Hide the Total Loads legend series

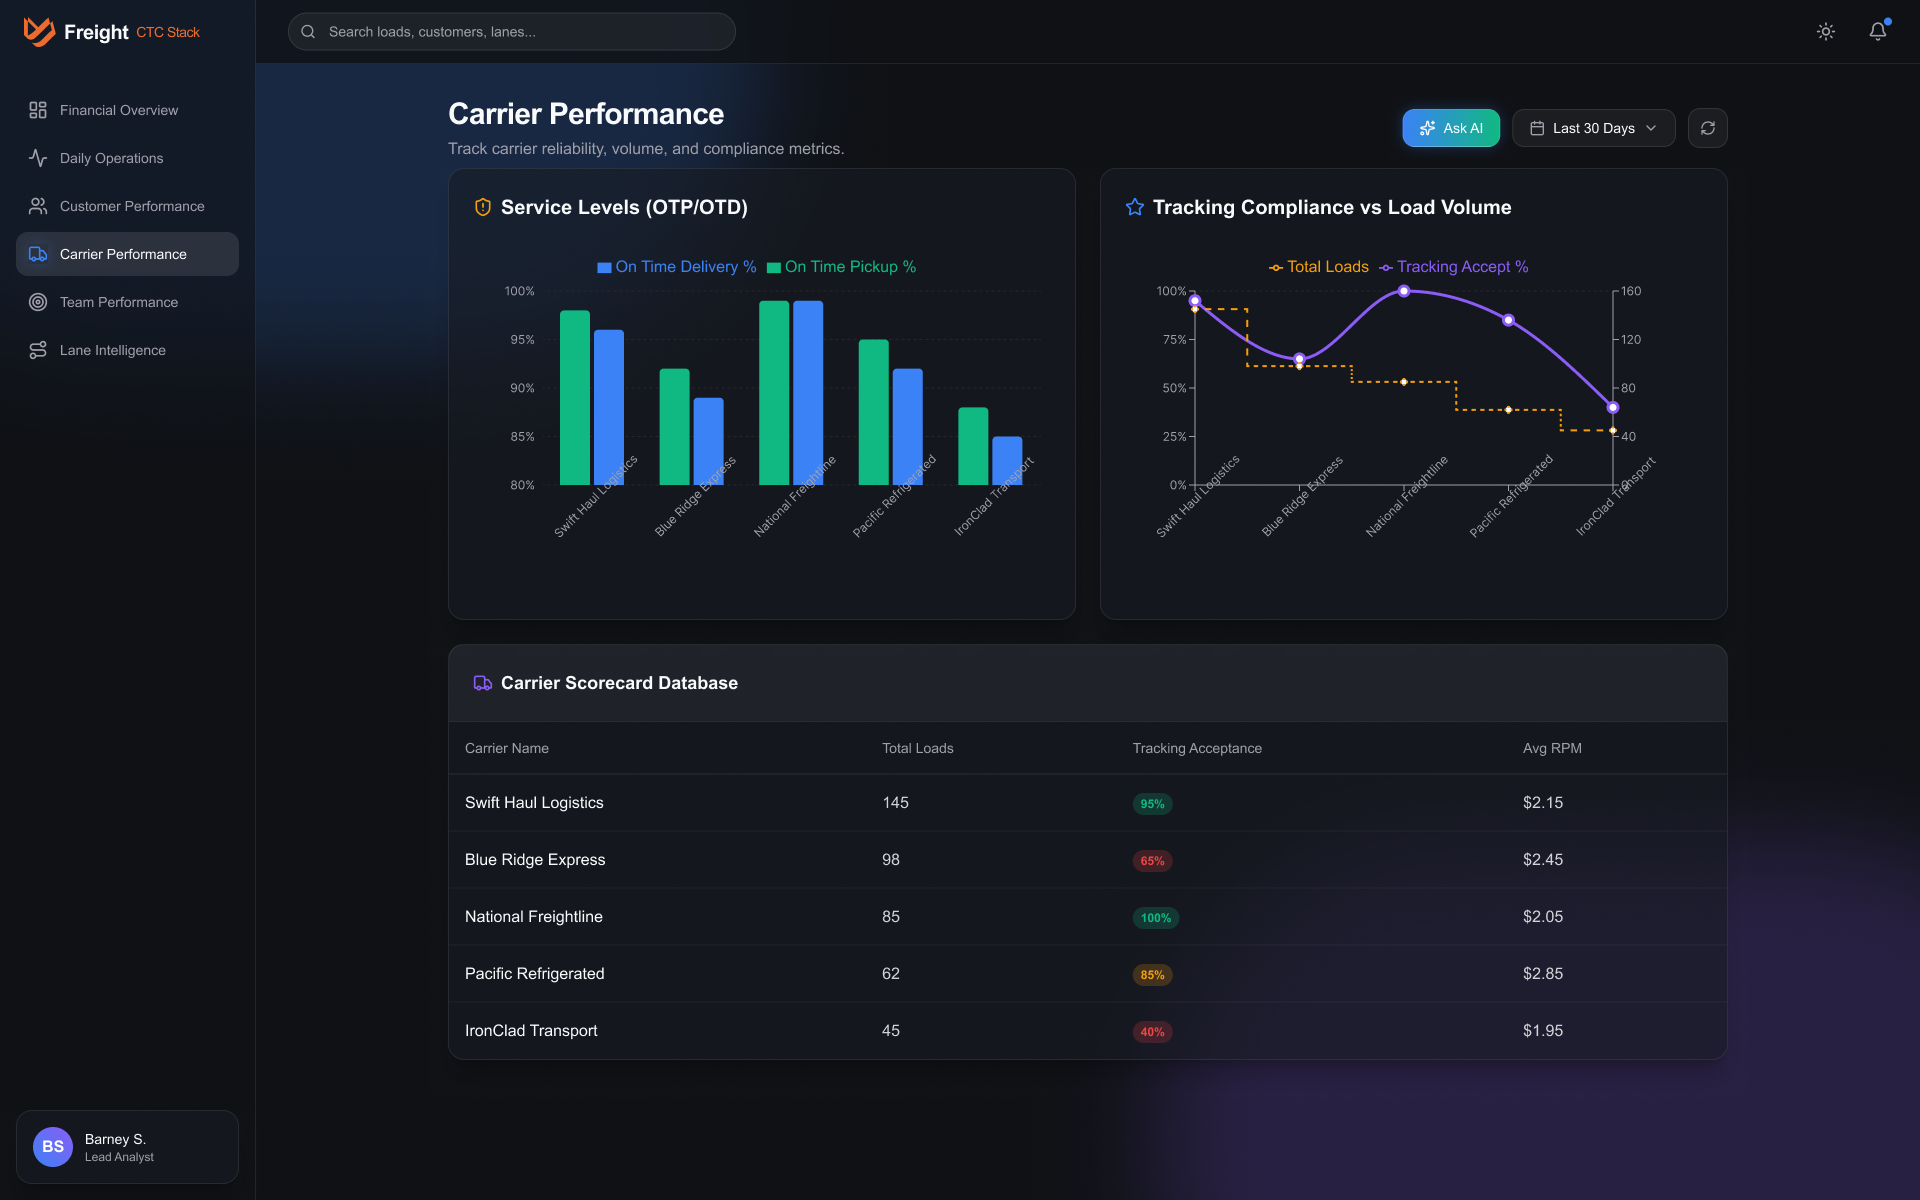(x=1318, y=267)
